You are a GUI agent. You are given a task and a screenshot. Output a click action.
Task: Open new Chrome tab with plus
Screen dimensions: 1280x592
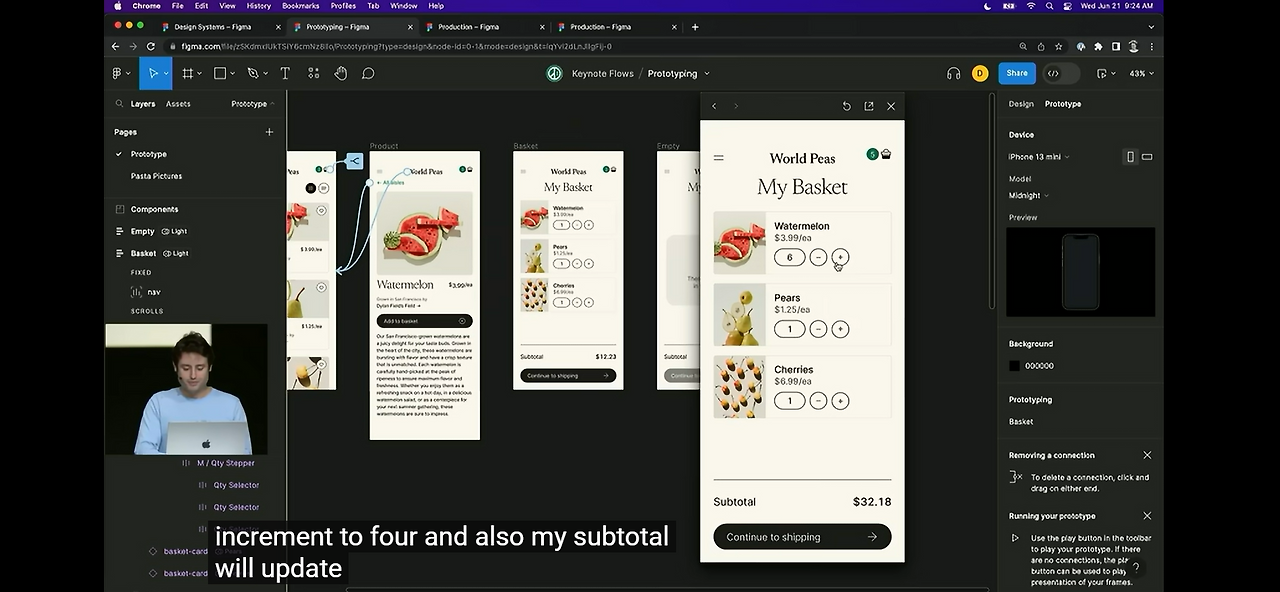[x=695, y=27]
